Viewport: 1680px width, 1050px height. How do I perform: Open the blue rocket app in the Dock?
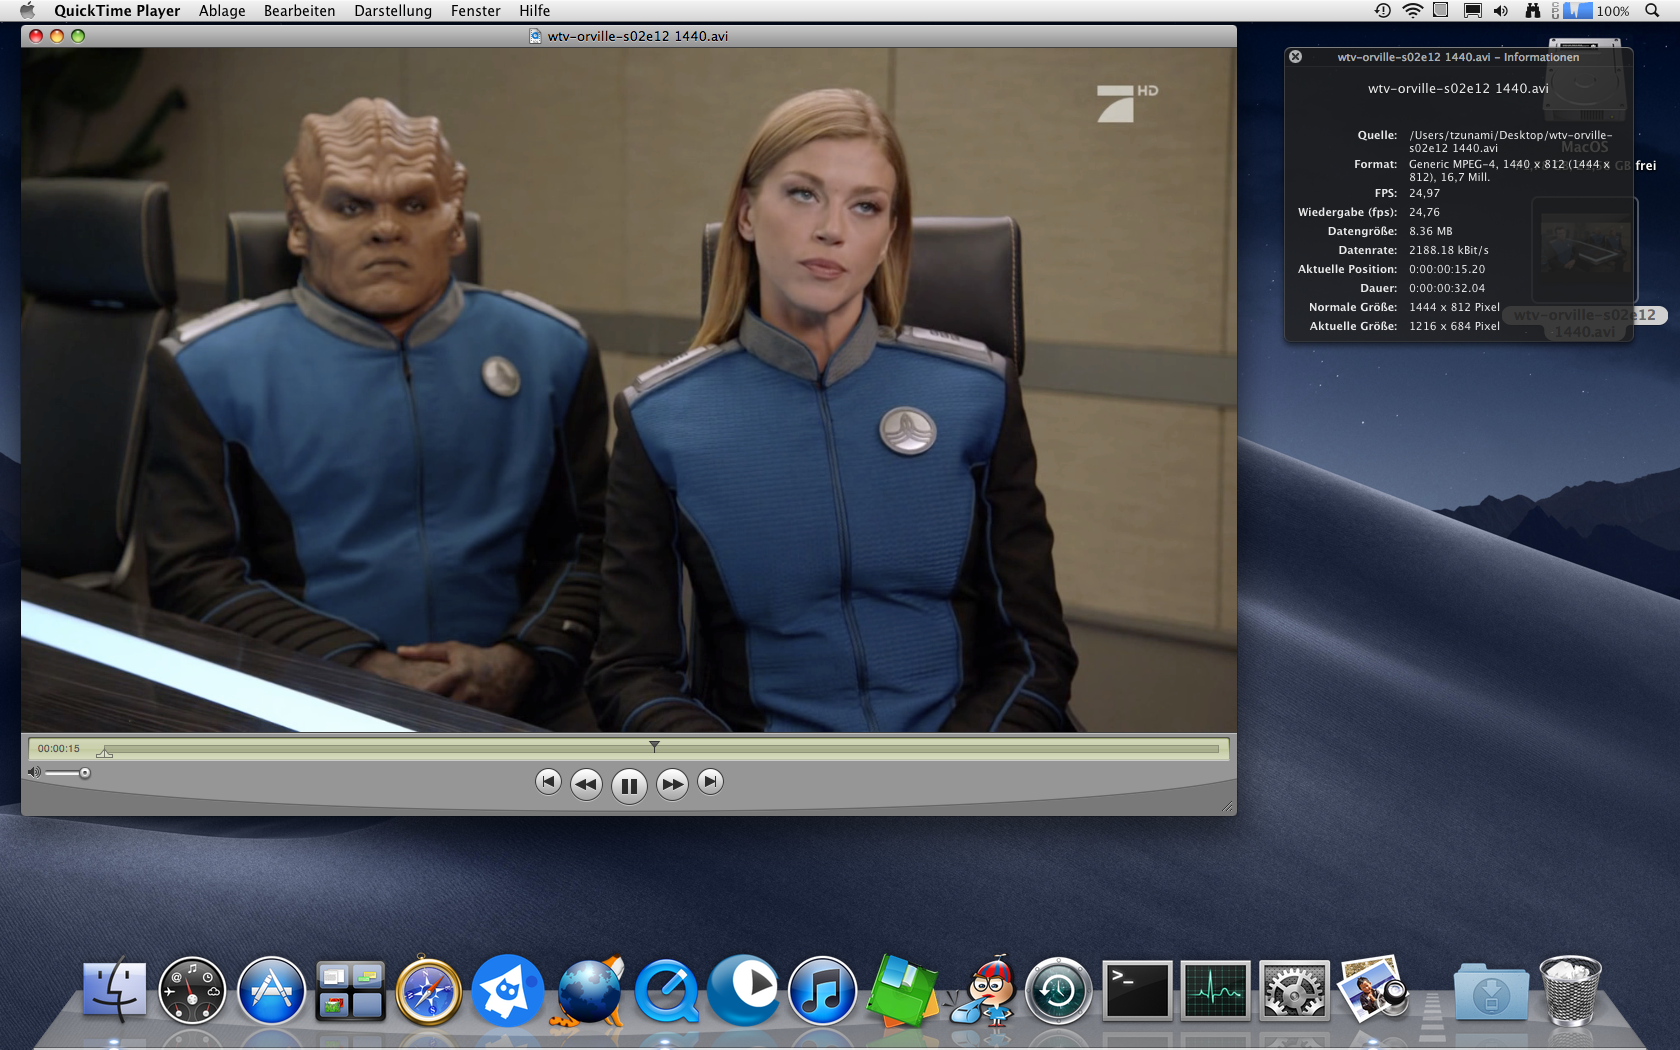point(507,991)
